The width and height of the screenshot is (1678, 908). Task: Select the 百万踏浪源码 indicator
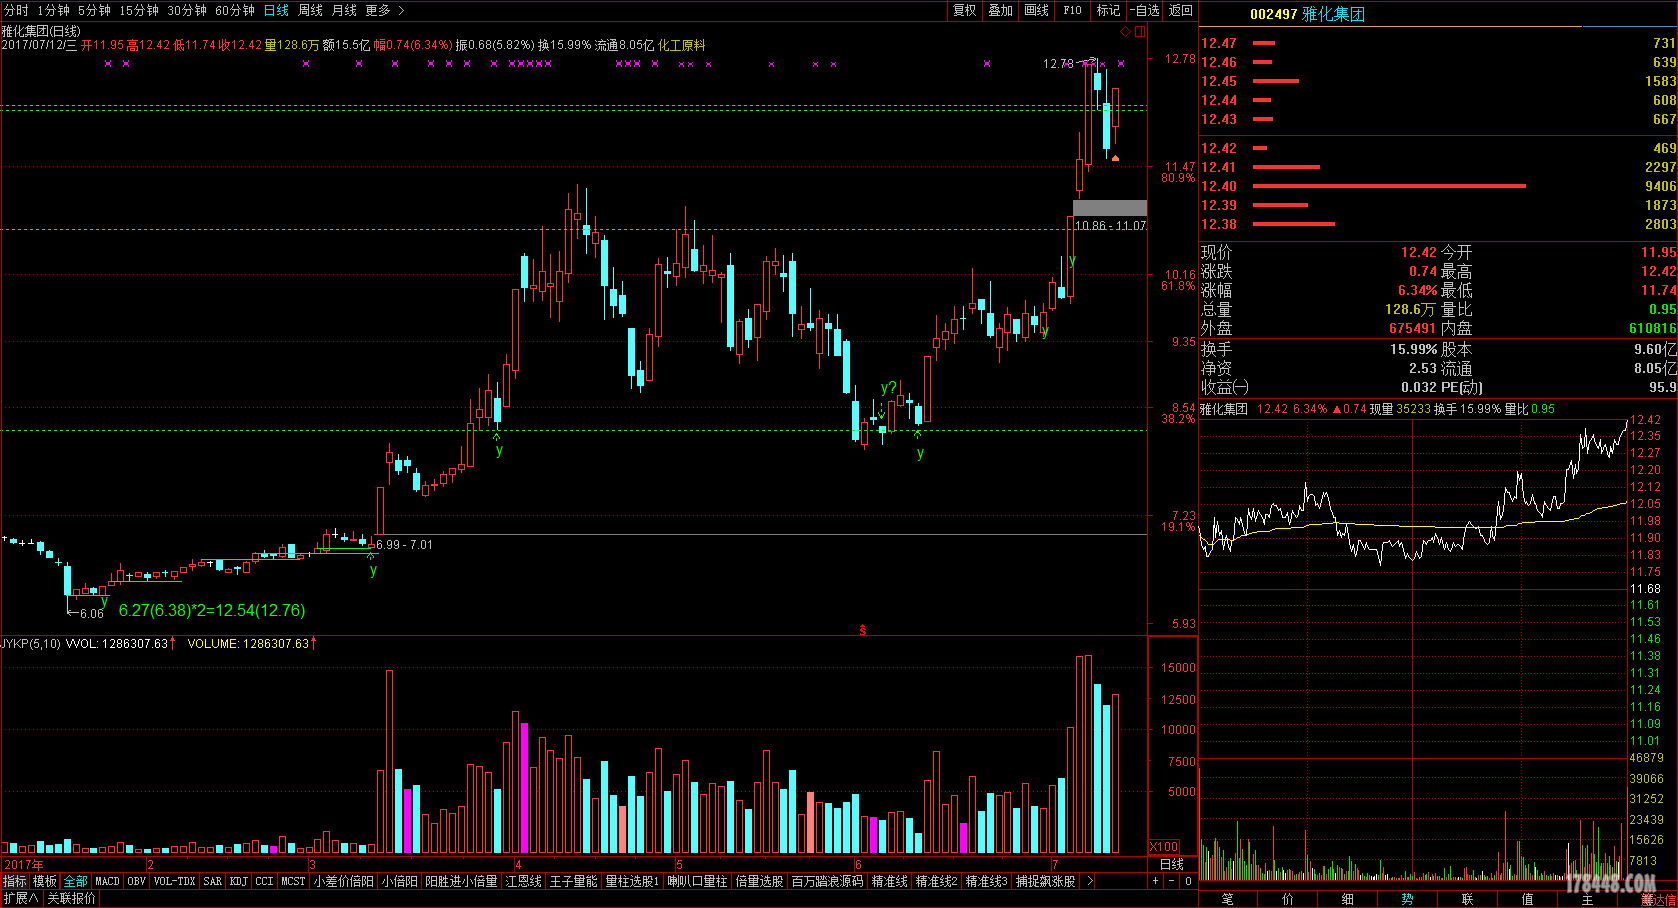[x=827, y=881]
